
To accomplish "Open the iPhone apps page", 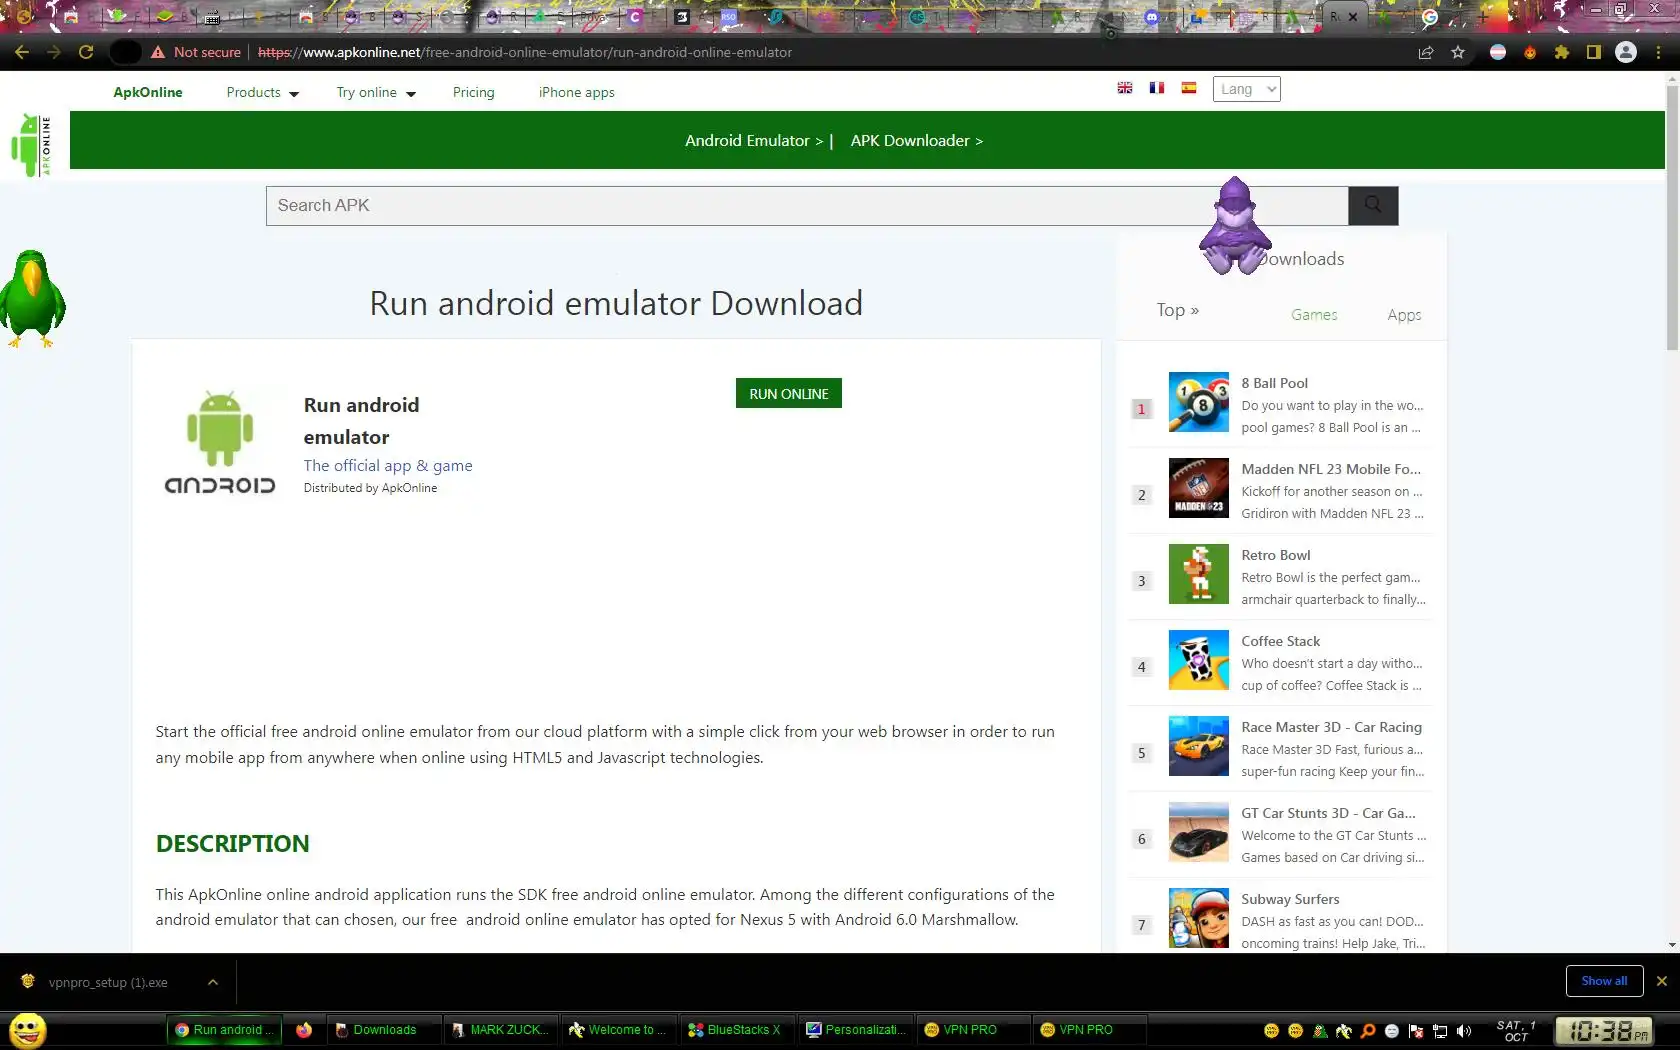I will coord(576,92).
